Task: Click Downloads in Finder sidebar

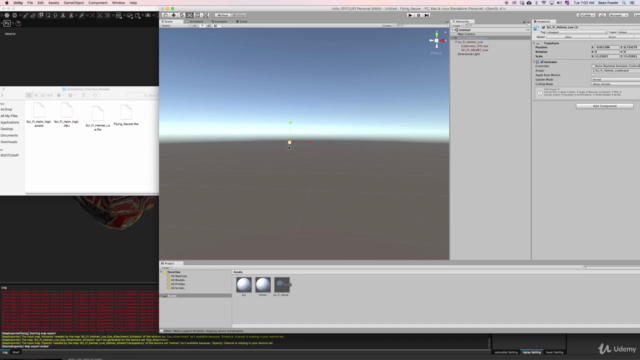Action: 9,142
